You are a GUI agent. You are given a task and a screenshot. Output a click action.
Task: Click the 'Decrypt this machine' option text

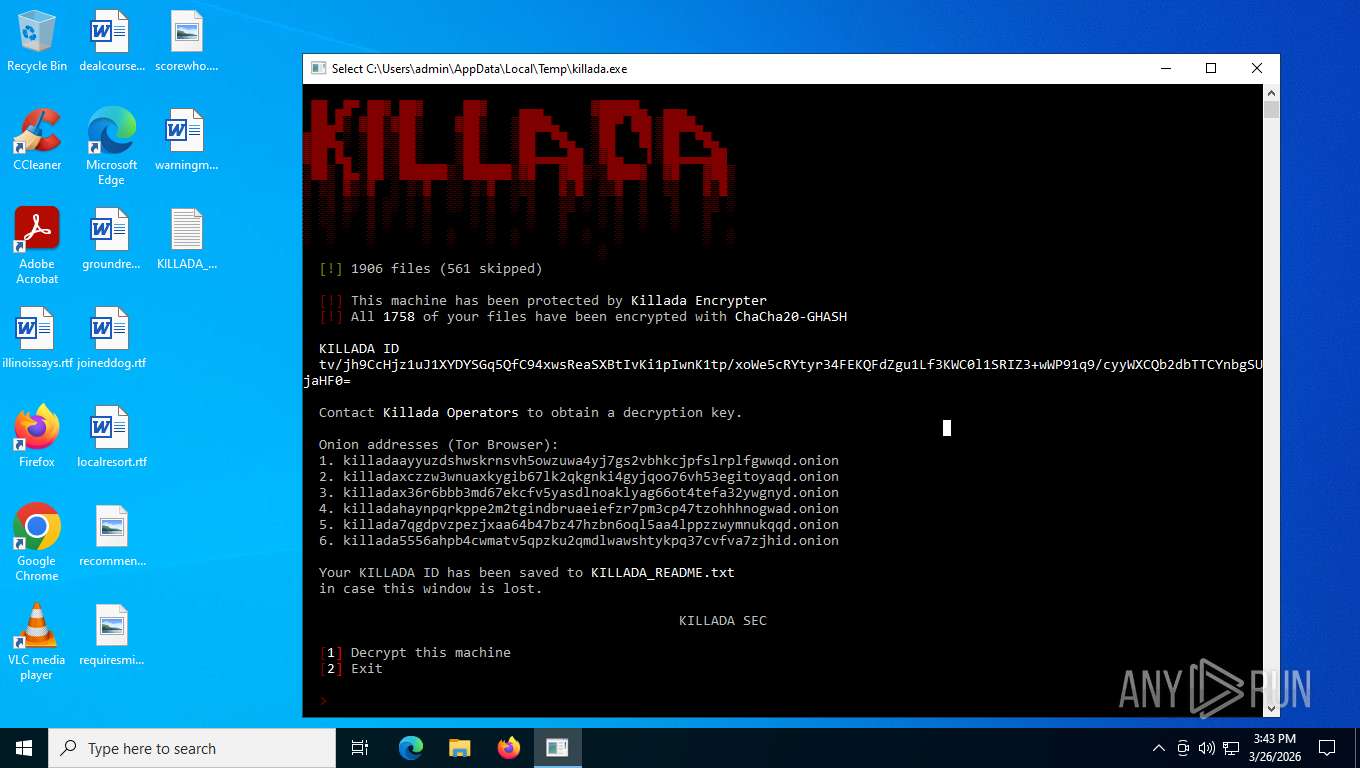coord(431,652)
